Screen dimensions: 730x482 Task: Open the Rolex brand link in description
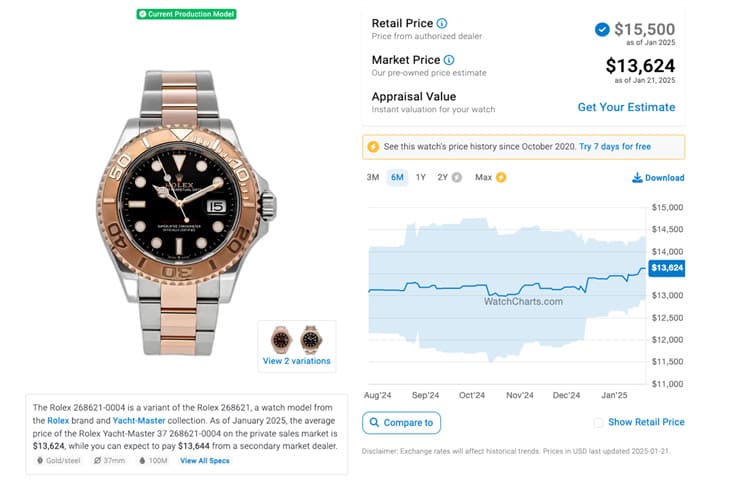click(x=58, y=421)
